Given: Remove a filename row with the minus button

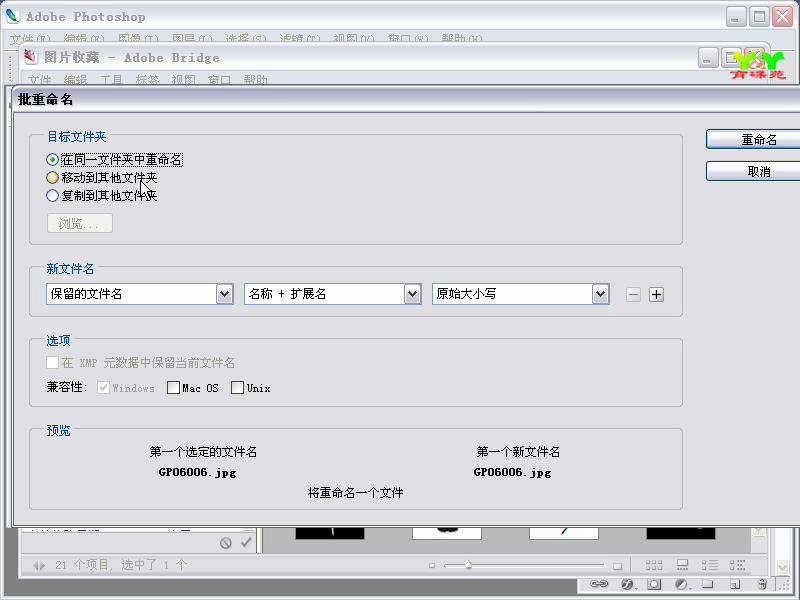Looking at the screenshot, I should tap(633, 294).
